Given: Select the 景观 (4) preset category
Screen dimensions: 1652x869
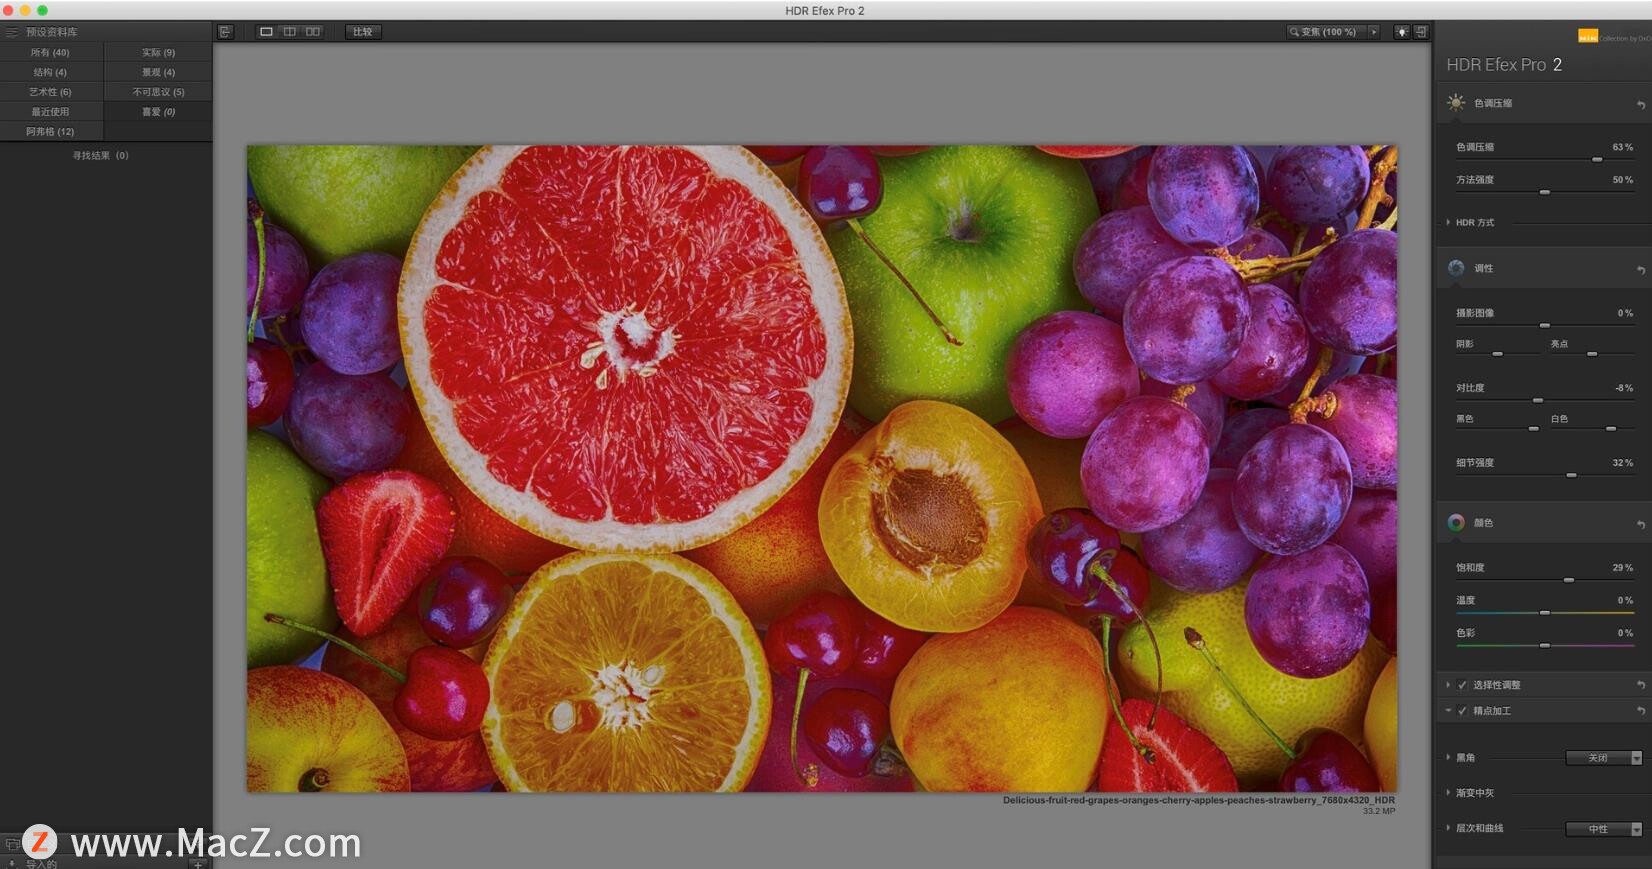Looking at the screenshot, I should point(158,72).
